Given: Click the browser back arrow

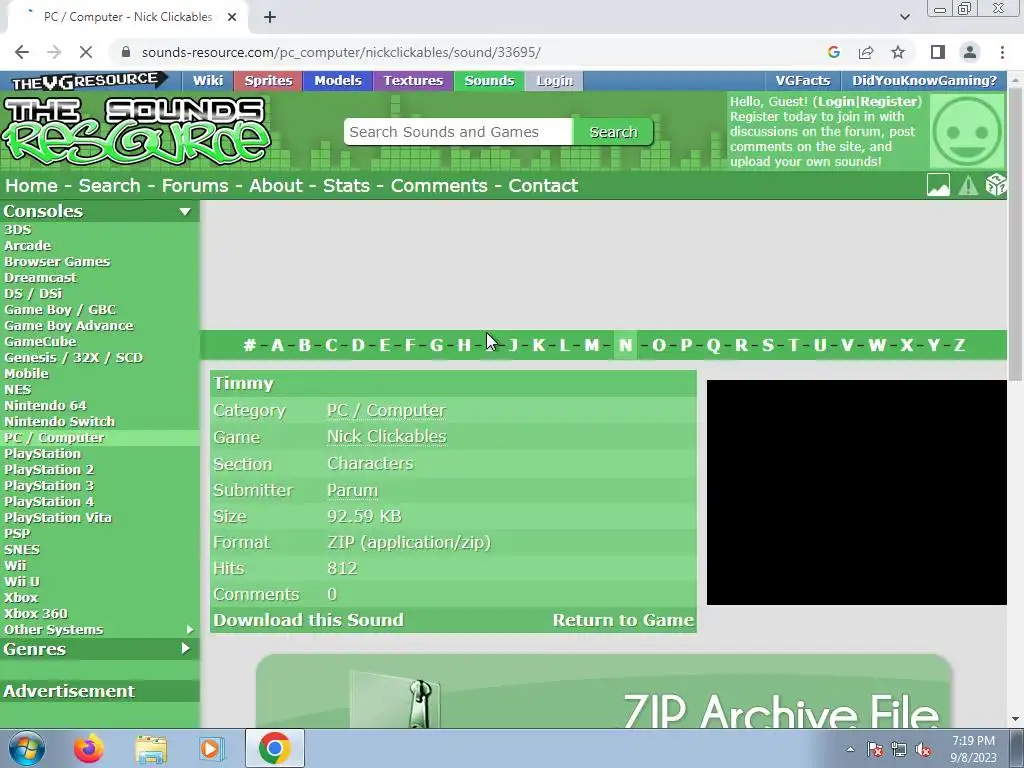Looking at the screenshot, I should 22,52.
